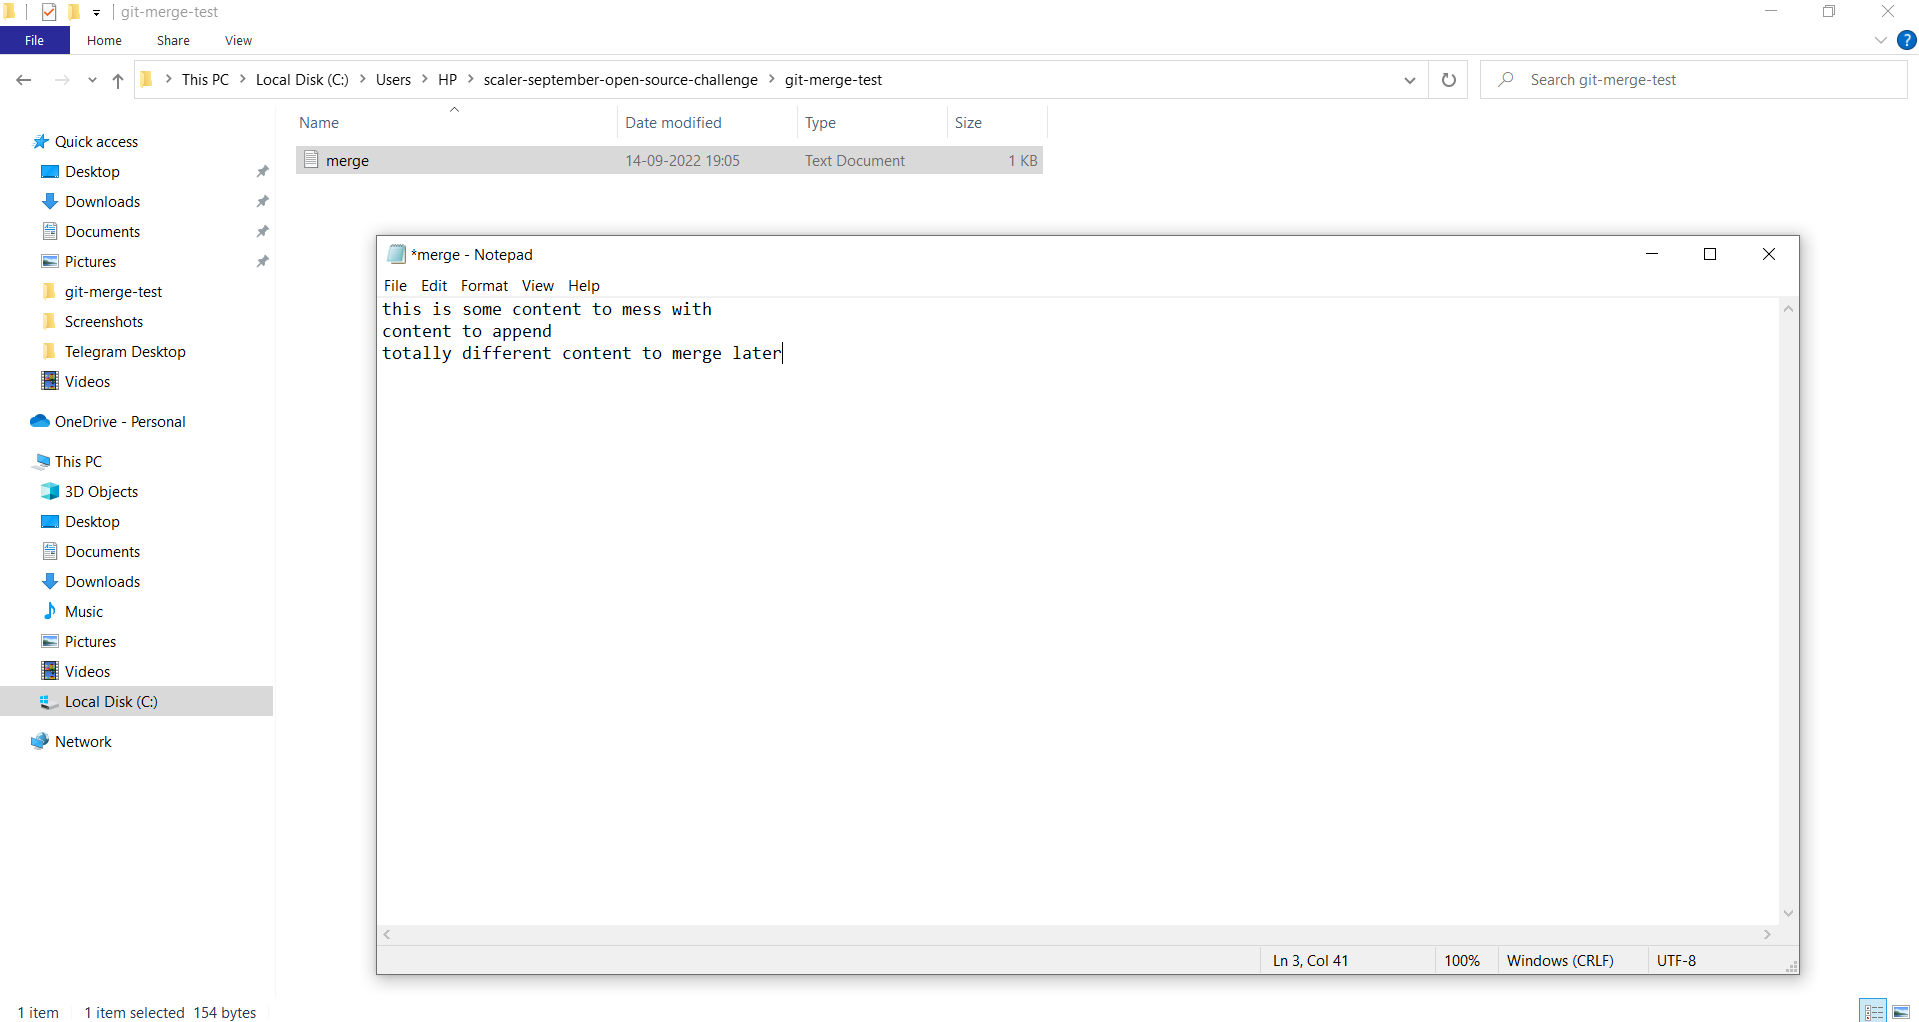Open File Explorer help
The width and height of the screenshot is (1919, 1022).
click(x=1906, y=40)
